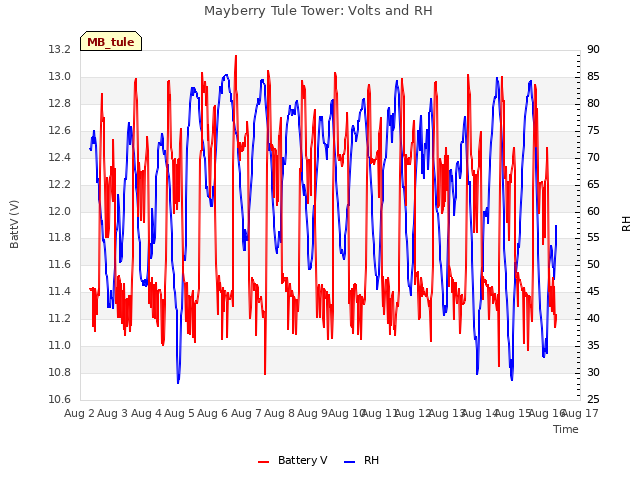
Task: Click the 12.4 voltage axis value
Action: tap(60, 157)
